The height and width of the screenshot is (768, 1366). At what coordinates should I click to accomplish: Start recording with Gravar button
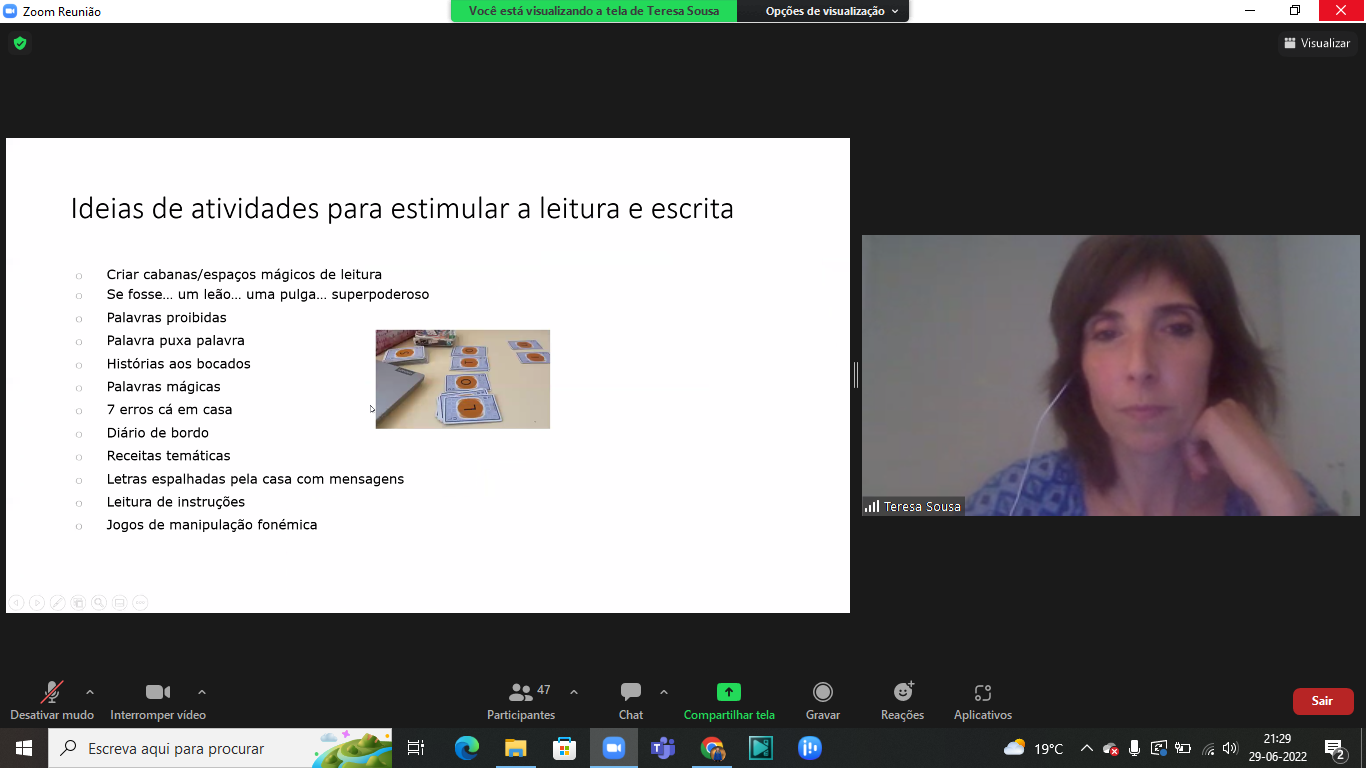point(822,700)
